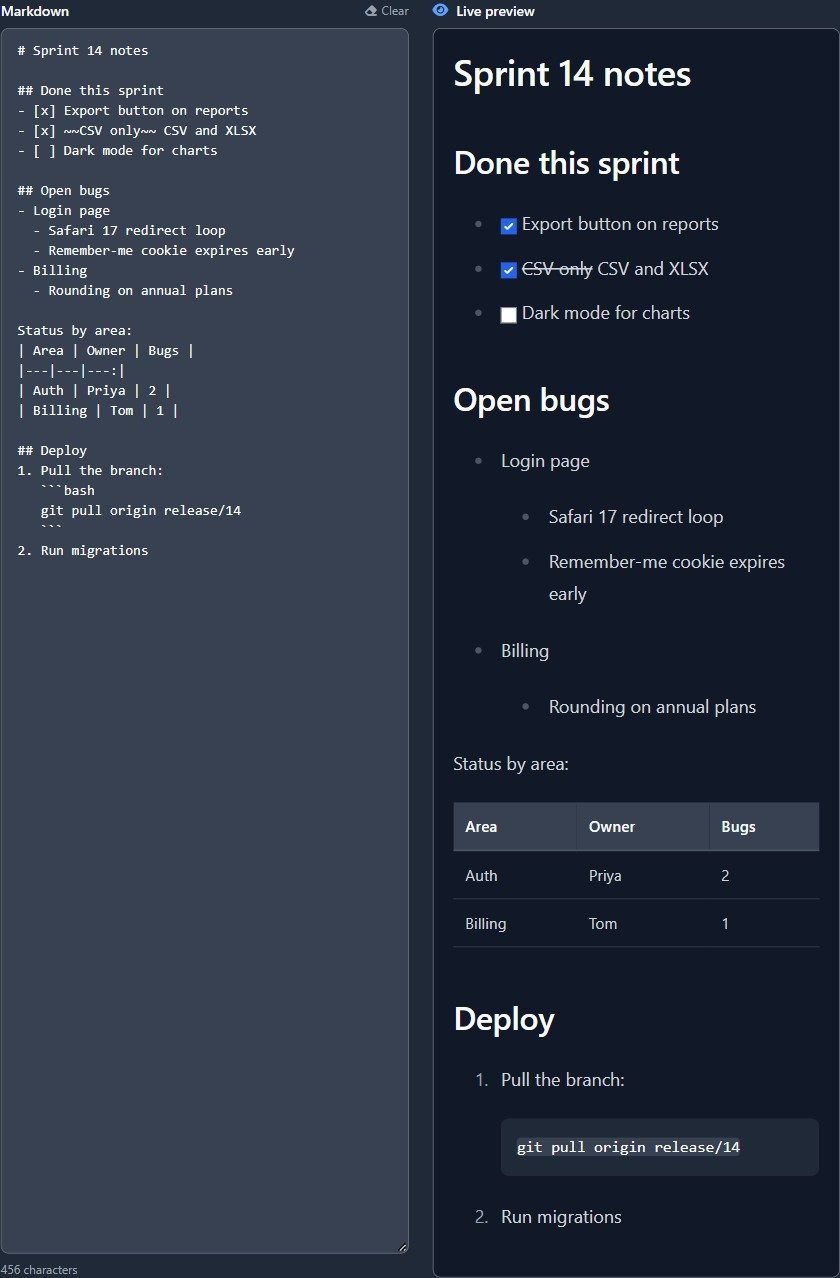Screen dimensions: 840x1278
Task: Click the table separator line in editor
Action: (x=71, y=370)
